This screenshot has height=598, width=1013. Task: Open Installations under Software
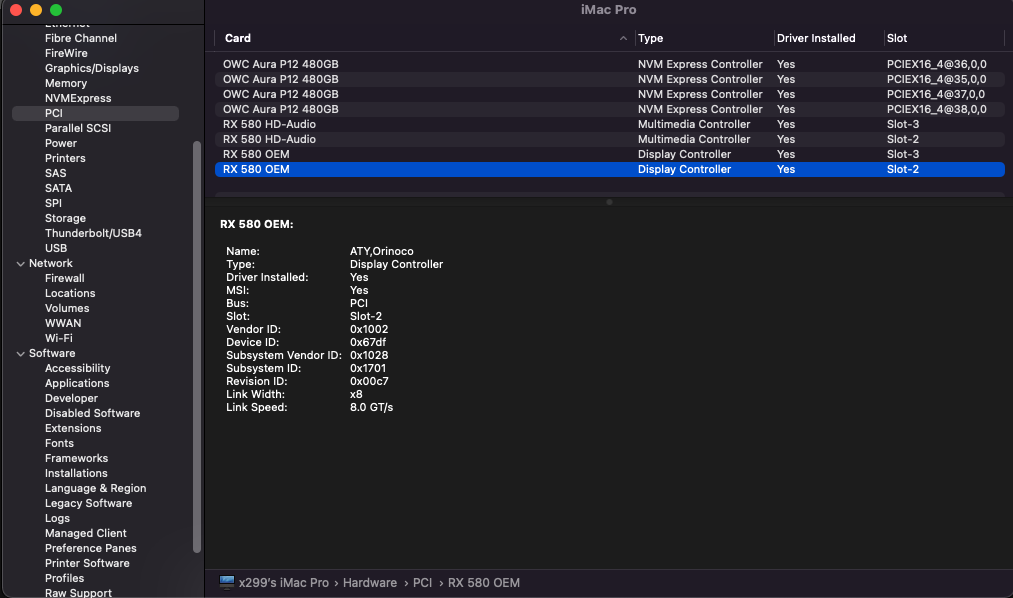pyautogui.click(x=76, y=473)
